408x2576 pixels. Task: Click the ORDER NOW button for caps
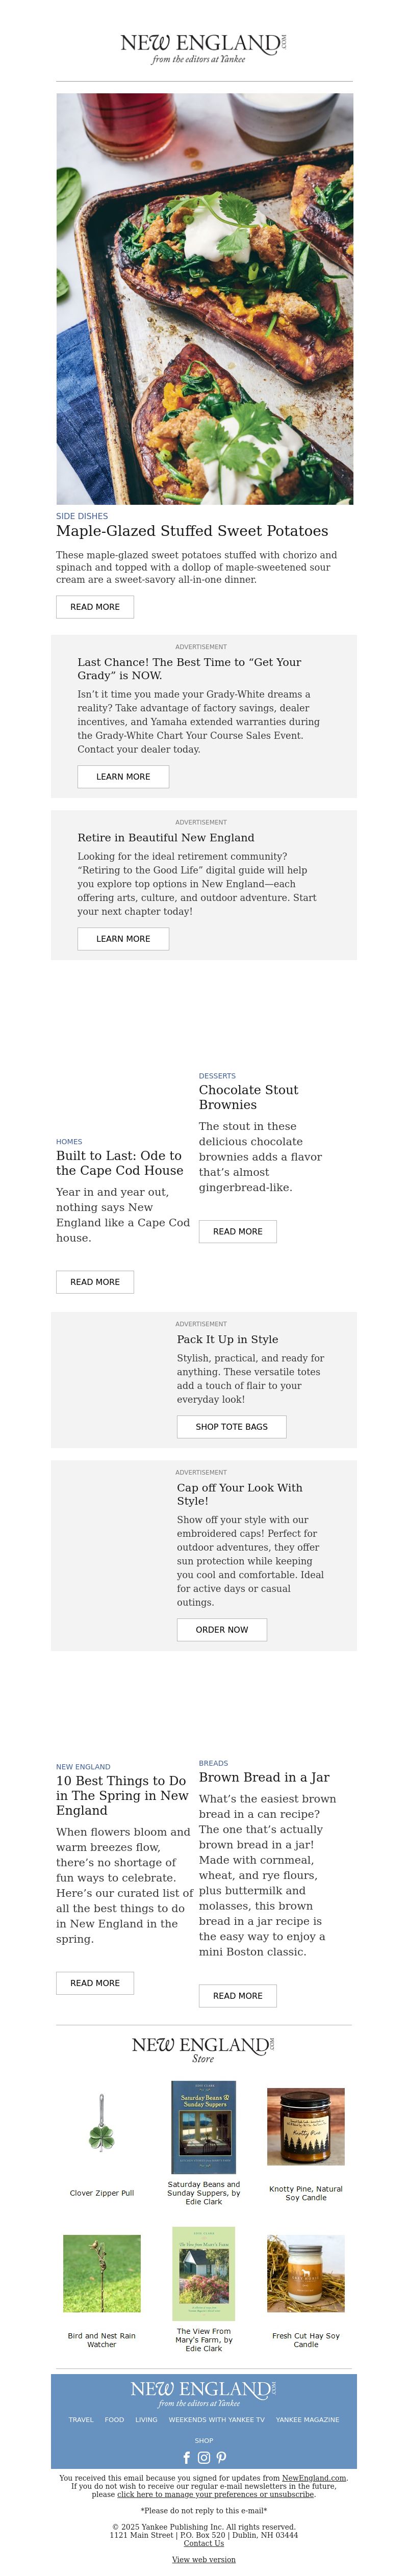pyautogui.click(x=222, y=1630)
